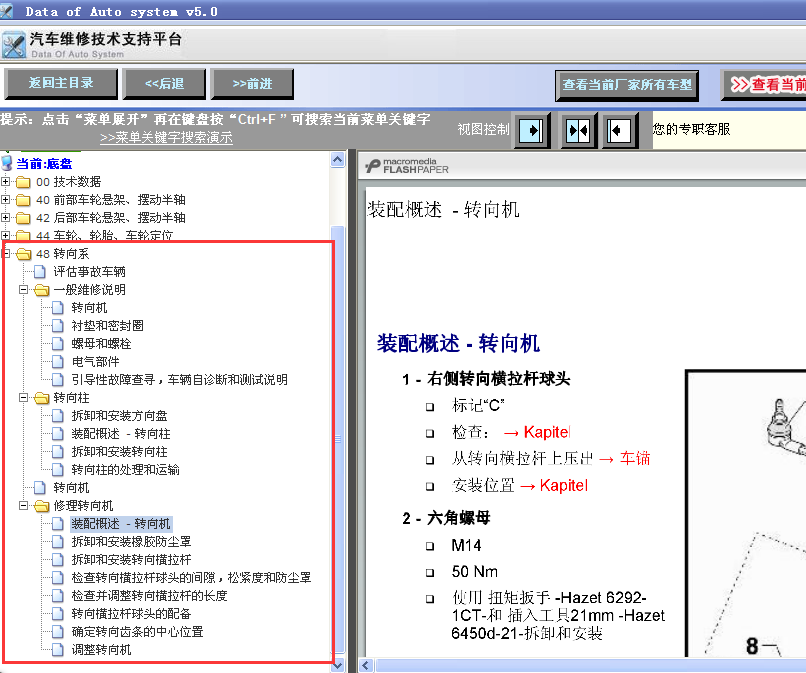Click folder icon of 修理转向机

tap(42, 506)
